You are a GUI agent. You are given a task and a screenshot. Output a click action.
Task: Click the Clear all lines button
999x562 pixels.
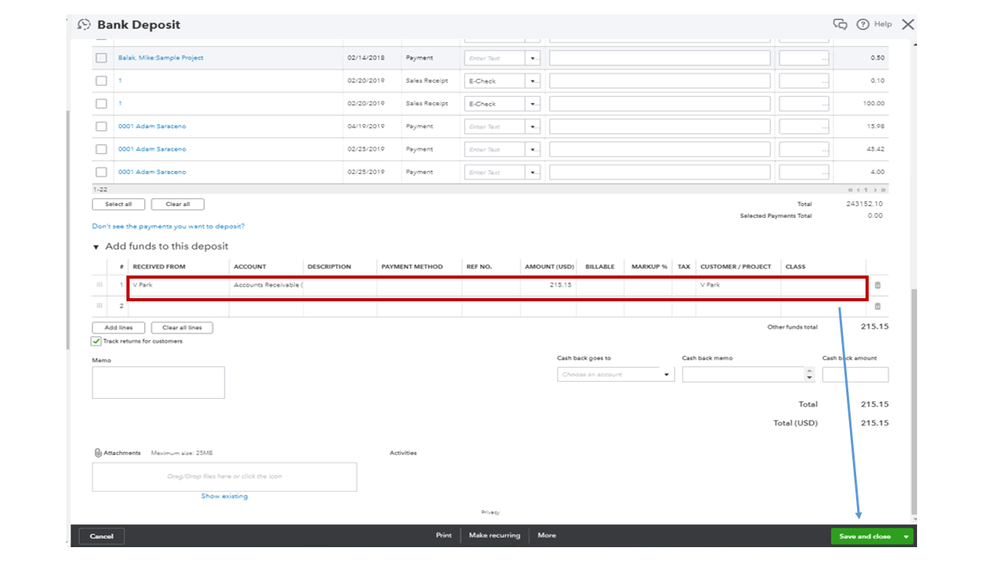point(182,328)
